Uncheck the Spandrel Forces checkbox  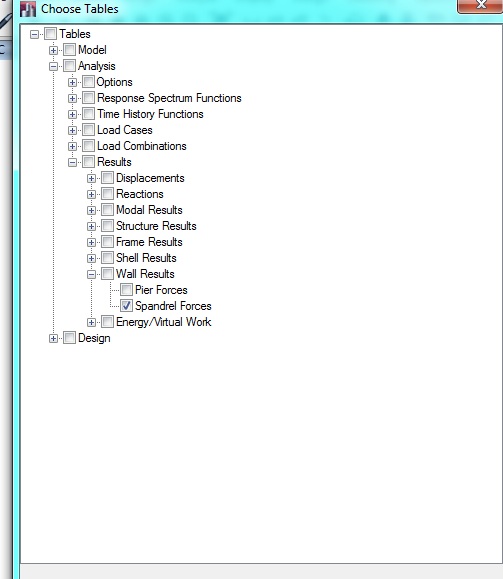(x=126, y=306)
